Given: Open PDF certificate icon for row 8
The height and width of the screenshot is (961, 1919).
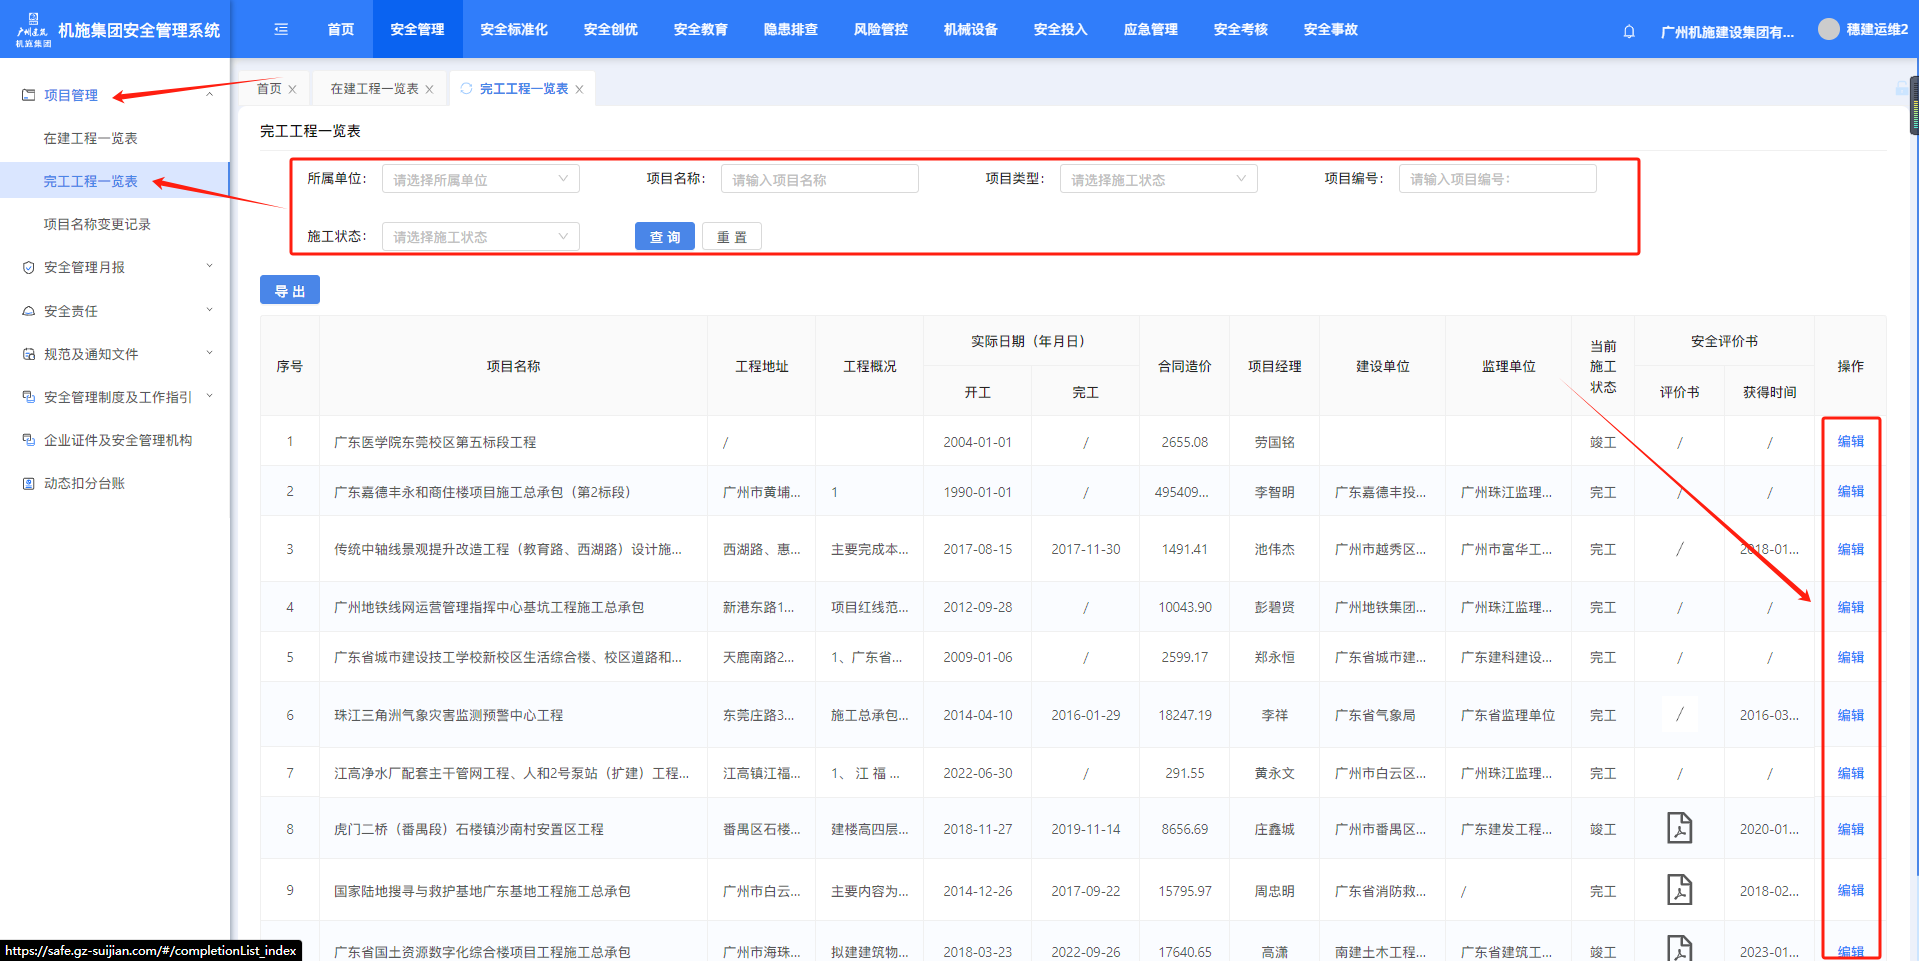Looking at the screenshot, I should [1679, 828].
